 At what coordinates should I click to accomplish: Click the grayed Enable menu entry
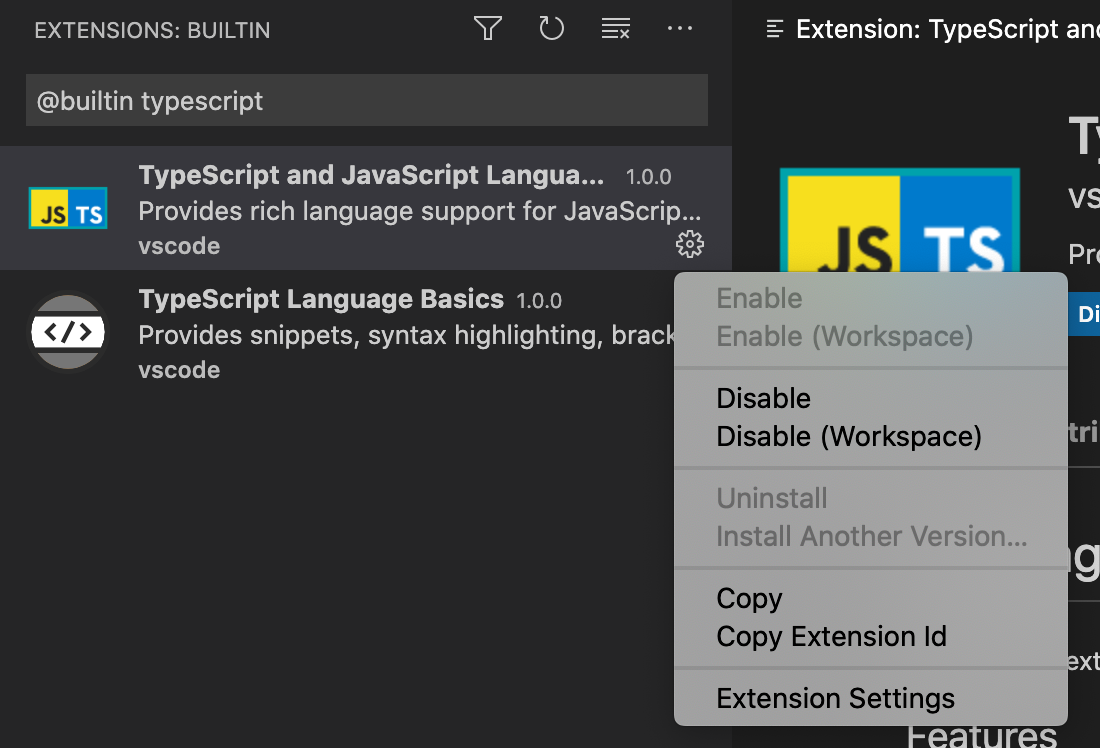[759, 299]
